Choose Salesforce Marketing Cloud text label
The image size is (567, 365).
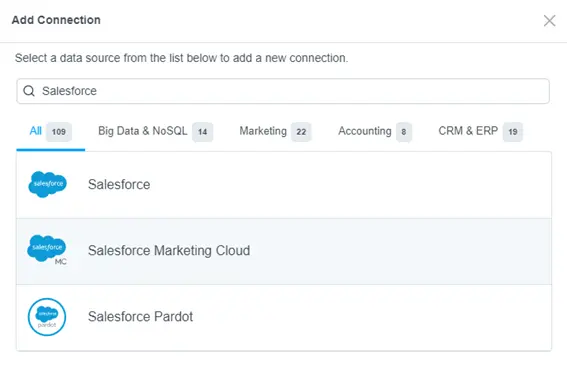(169, 250)
